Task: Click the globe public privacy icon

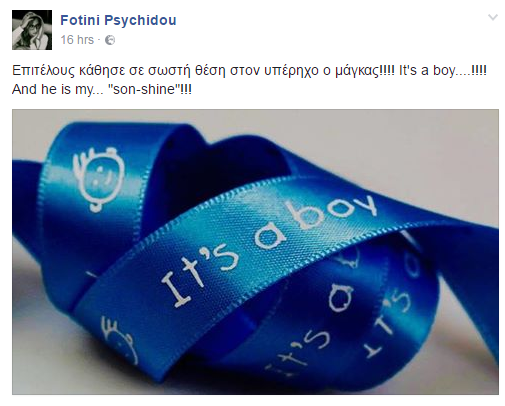Action: 110,40
